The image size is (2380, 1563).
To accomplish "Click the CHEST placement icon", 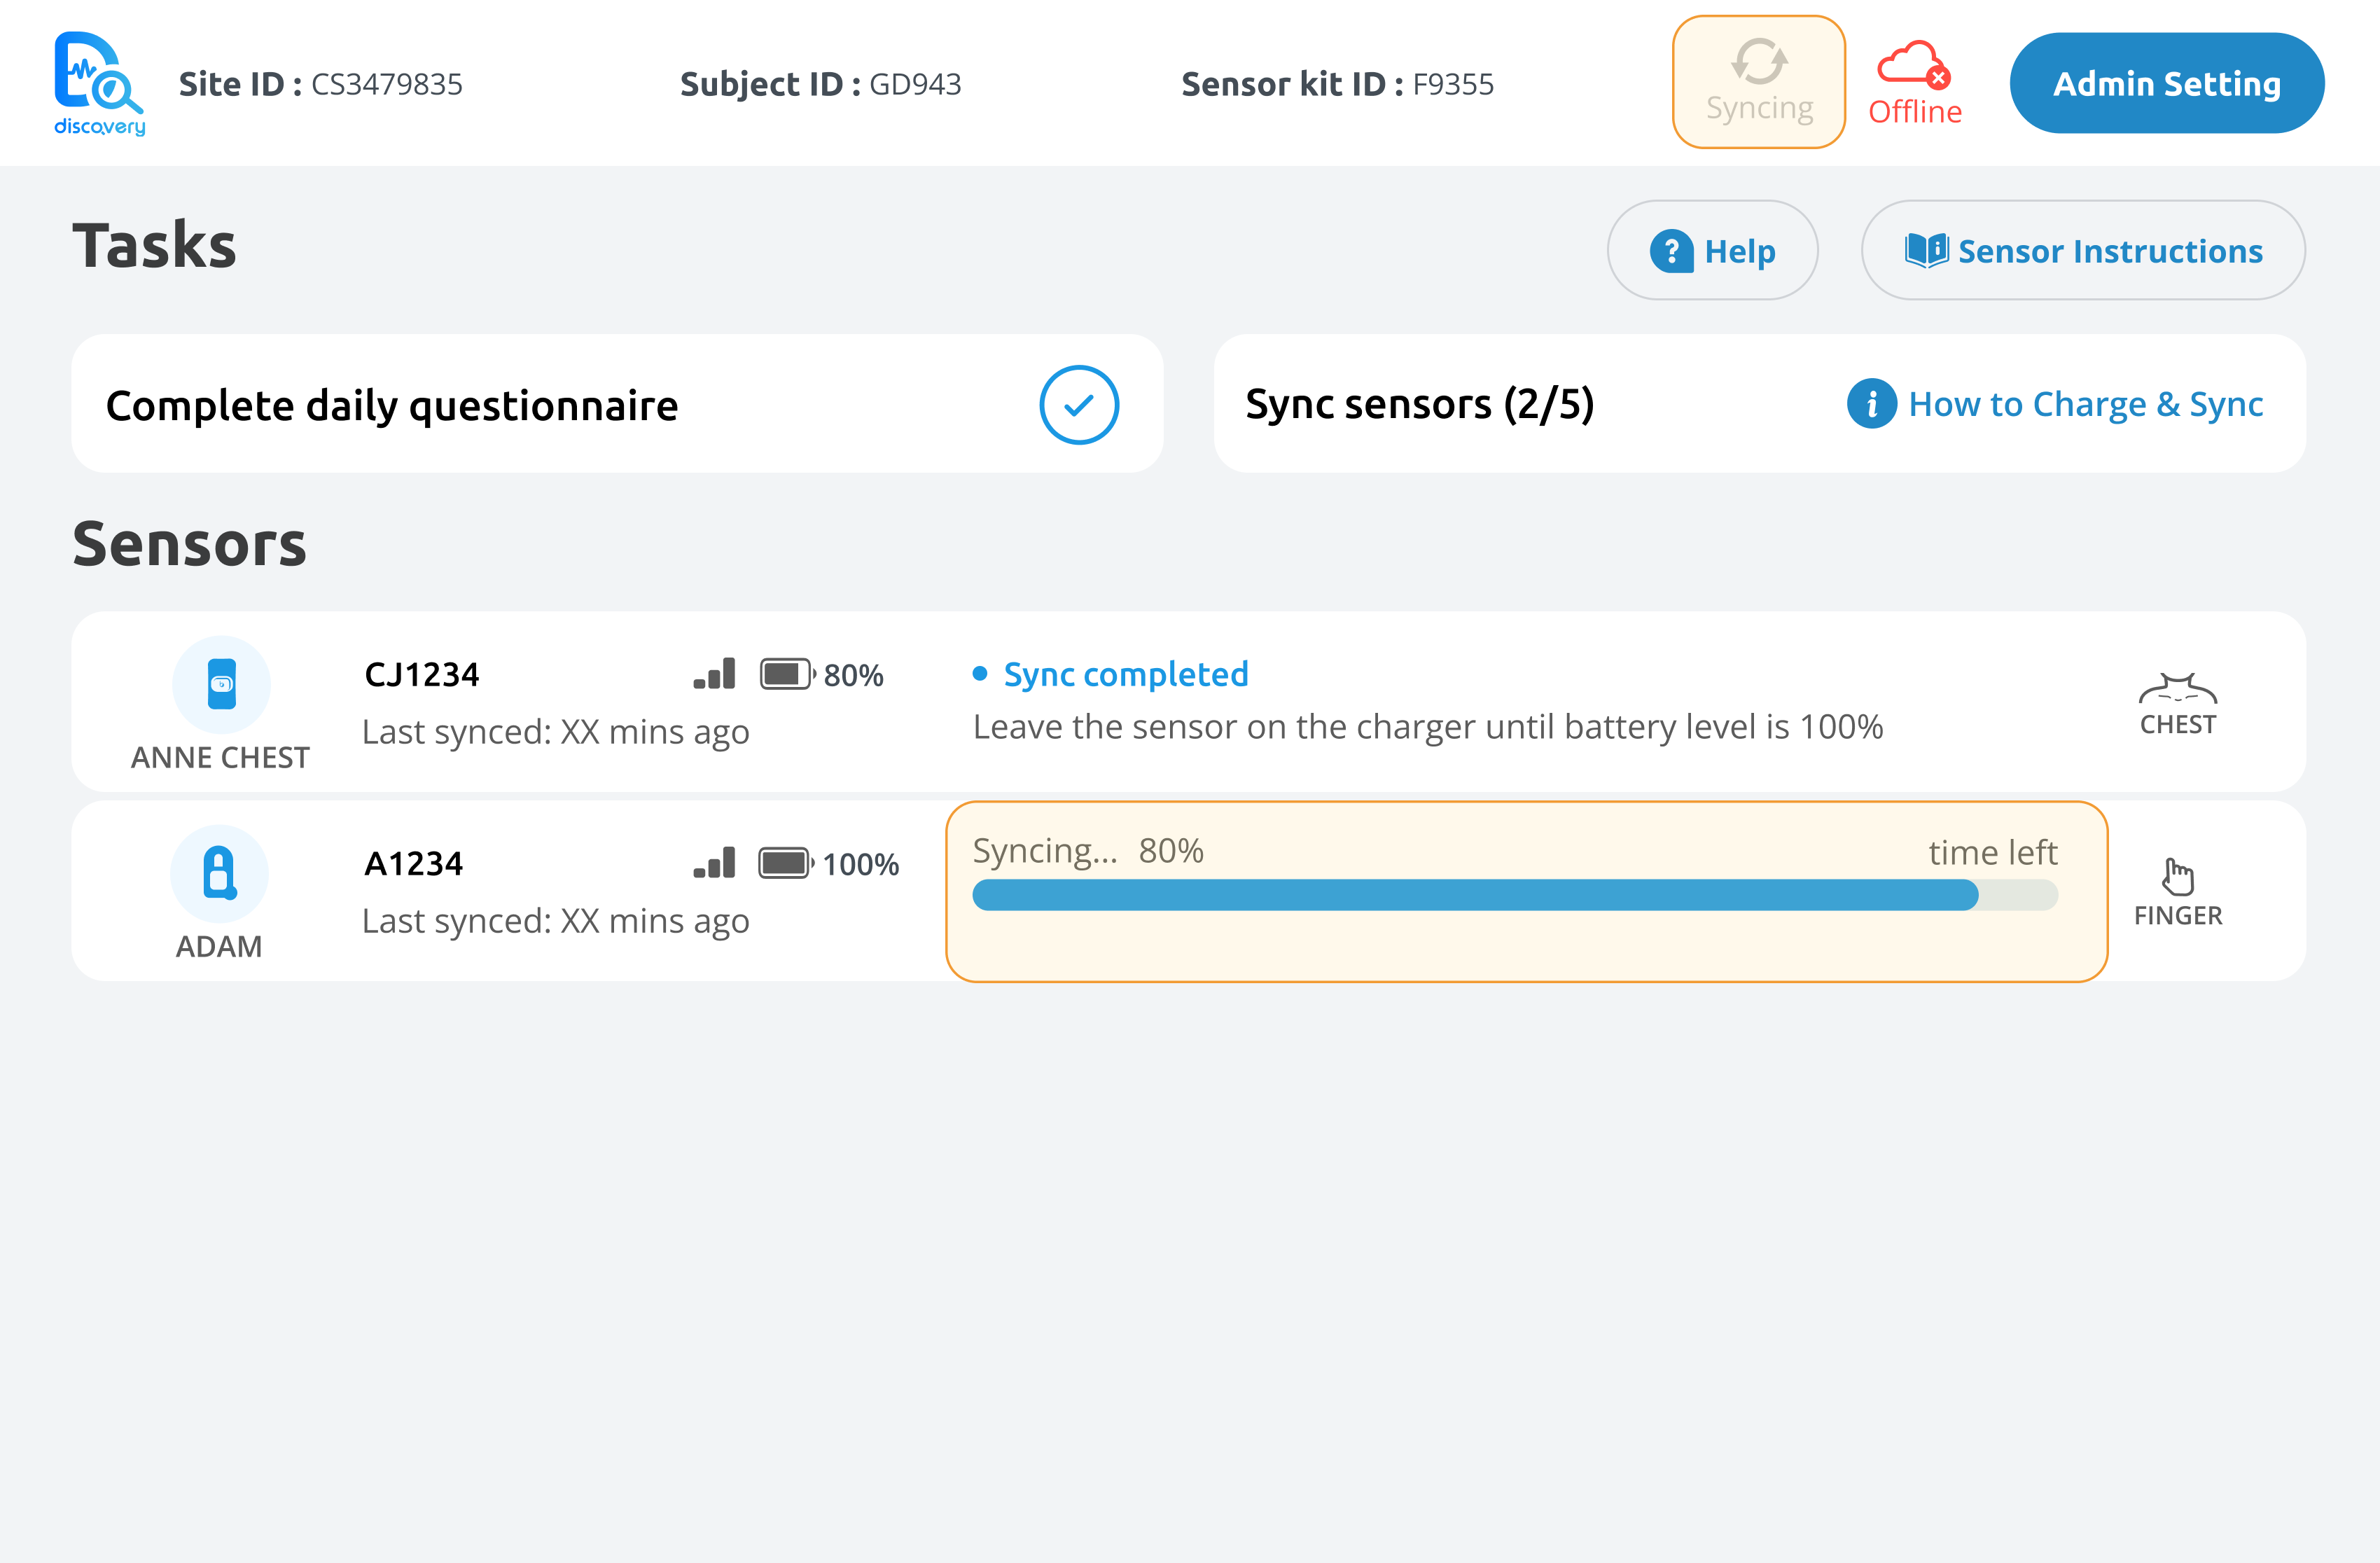I will click(2178, 689).
